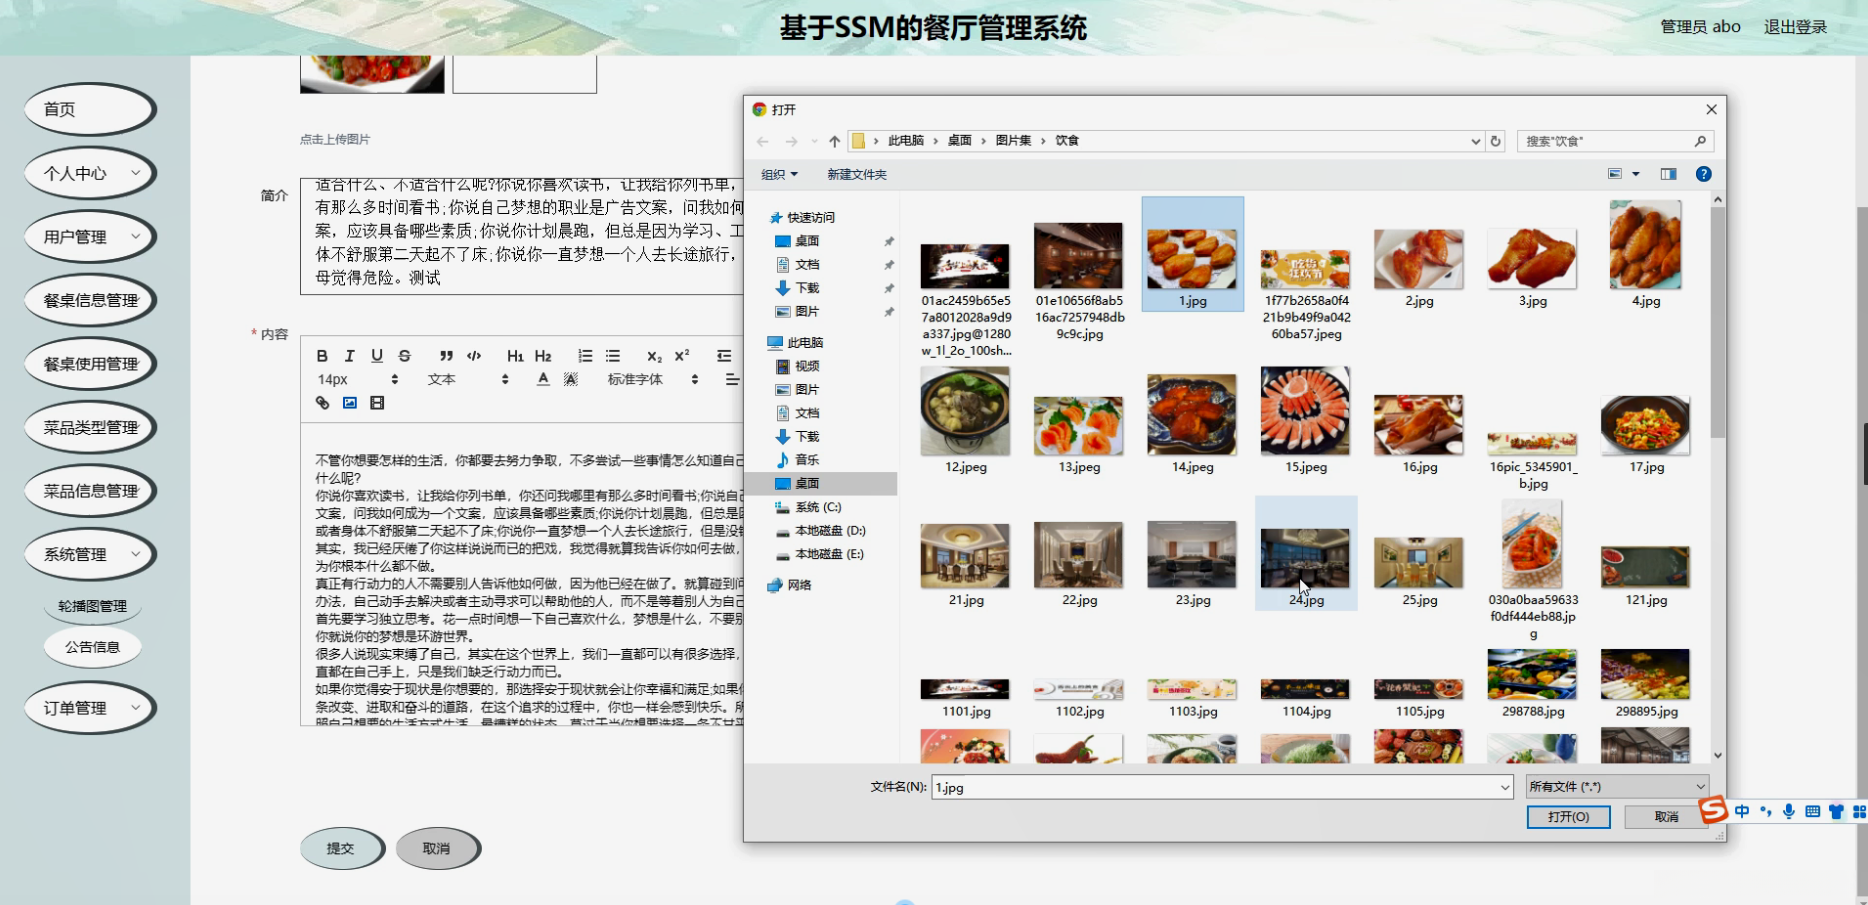The height and width of the screenshot is (905, 1868).
Task: Refresh the folder in the file dialog
Action: [1496, 141]
